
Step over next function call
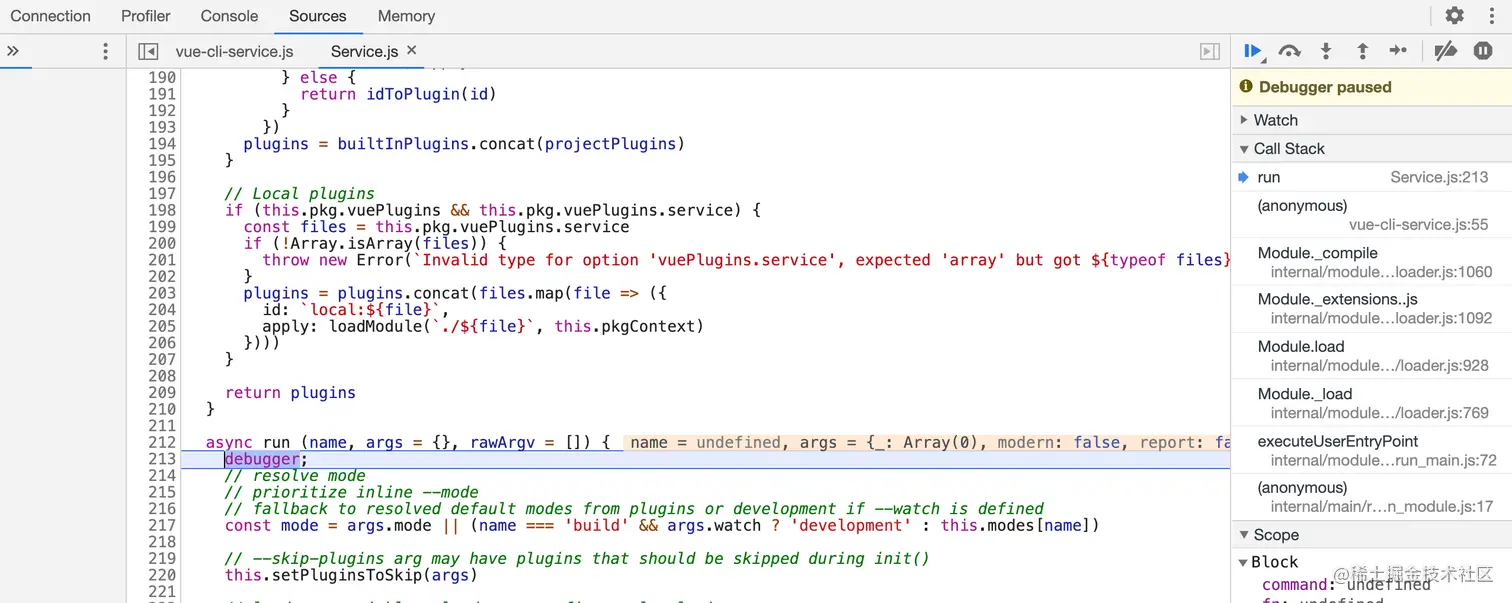coord(1290,51)
